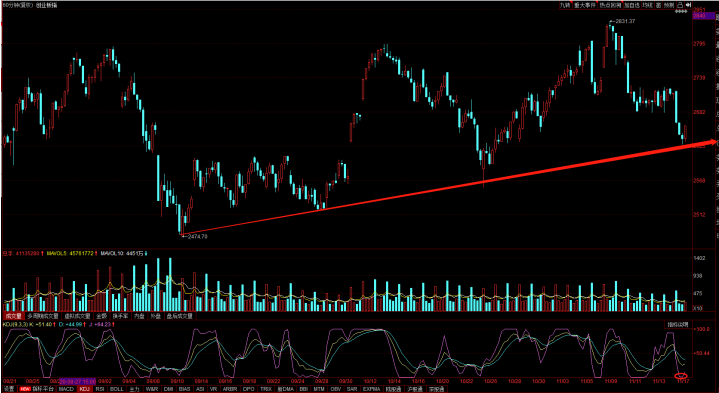Switch to the DMI indicator
Viewport: 719px width, 393px height.
[168, 389]
